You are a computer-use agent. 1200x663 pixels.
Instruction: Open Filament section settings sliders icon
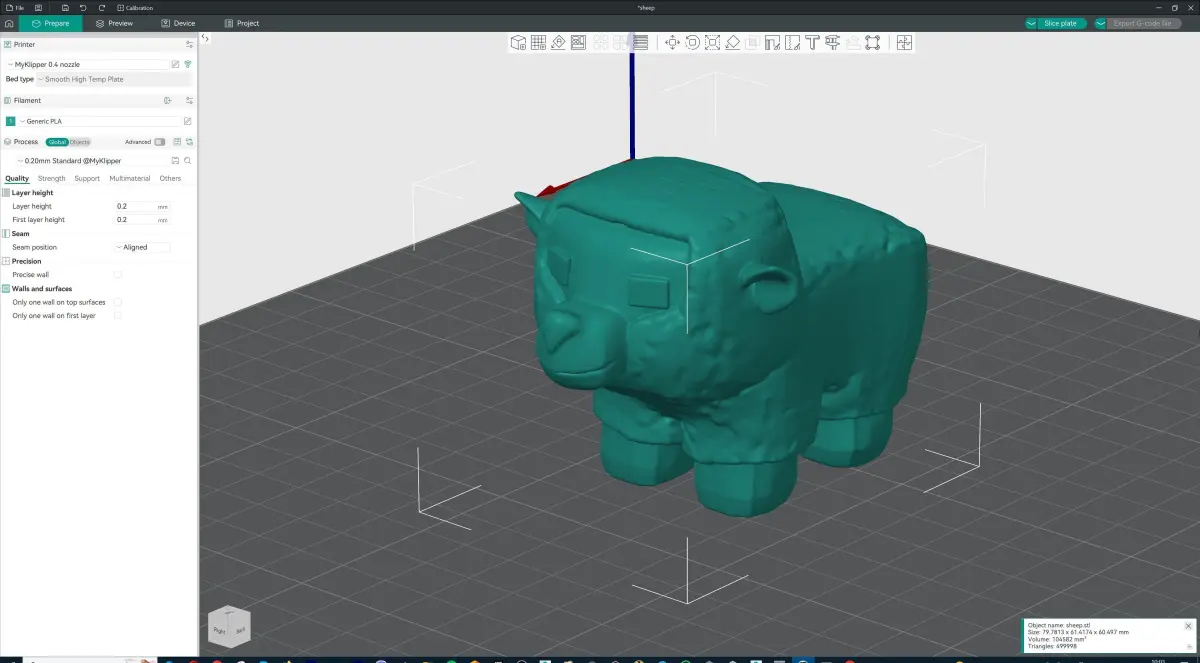[x=189, y=100]
